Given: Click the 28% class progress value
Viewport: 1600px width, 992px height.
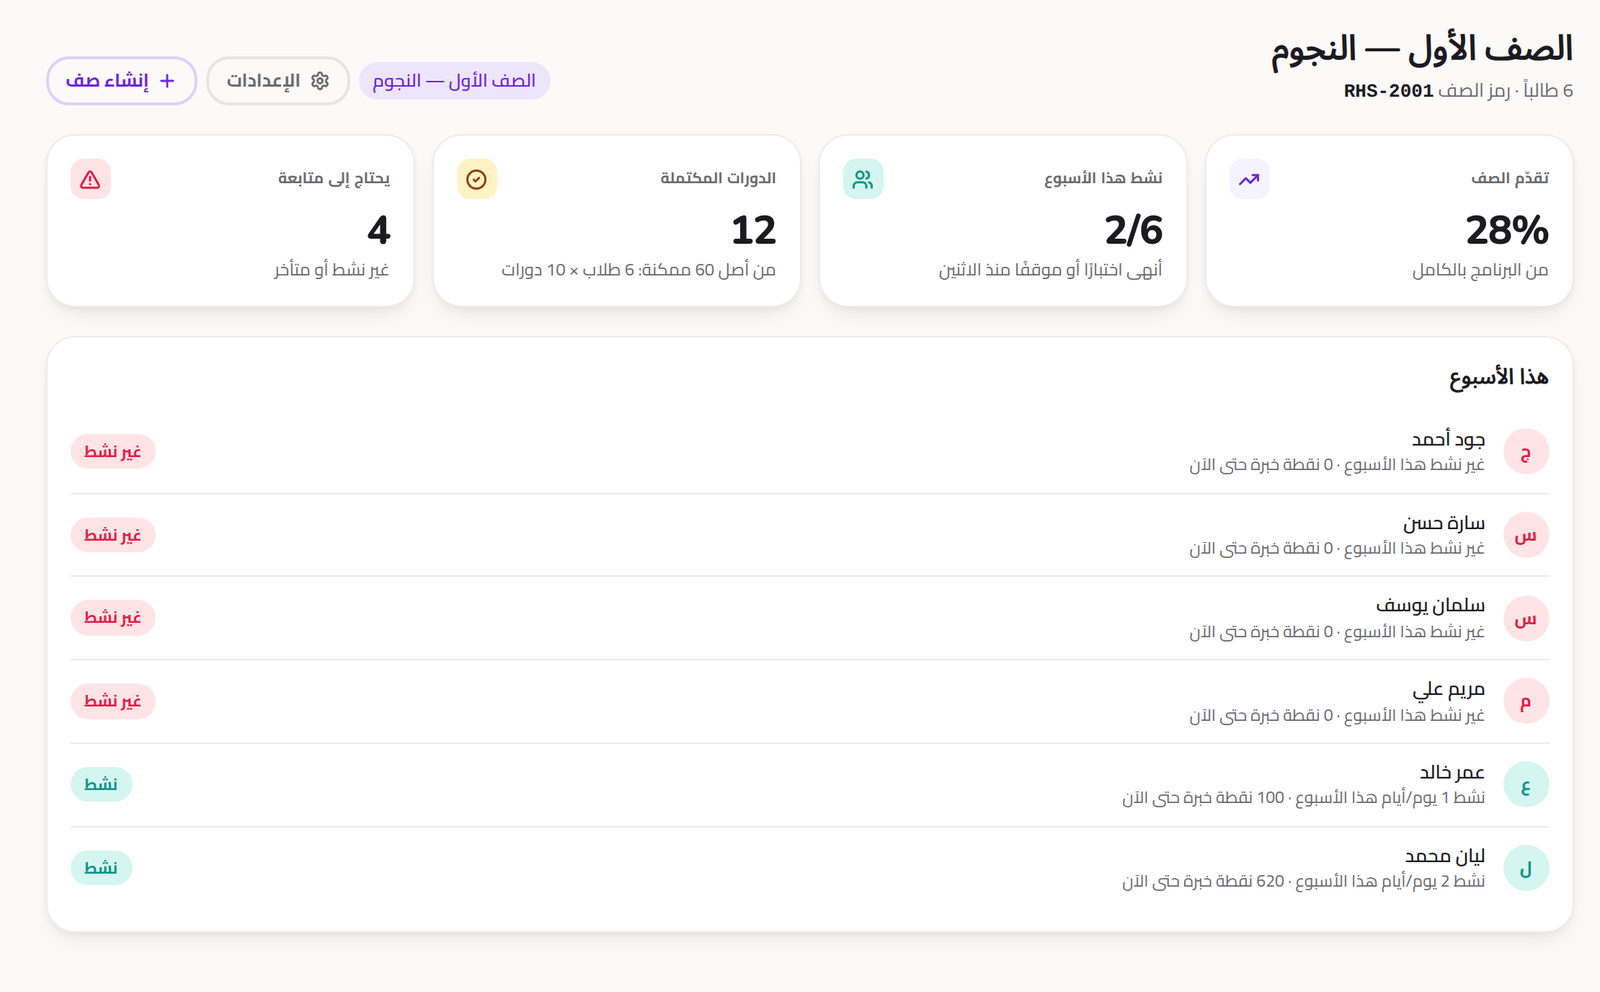Looking at the screenshot, I should click(1507, 231).
